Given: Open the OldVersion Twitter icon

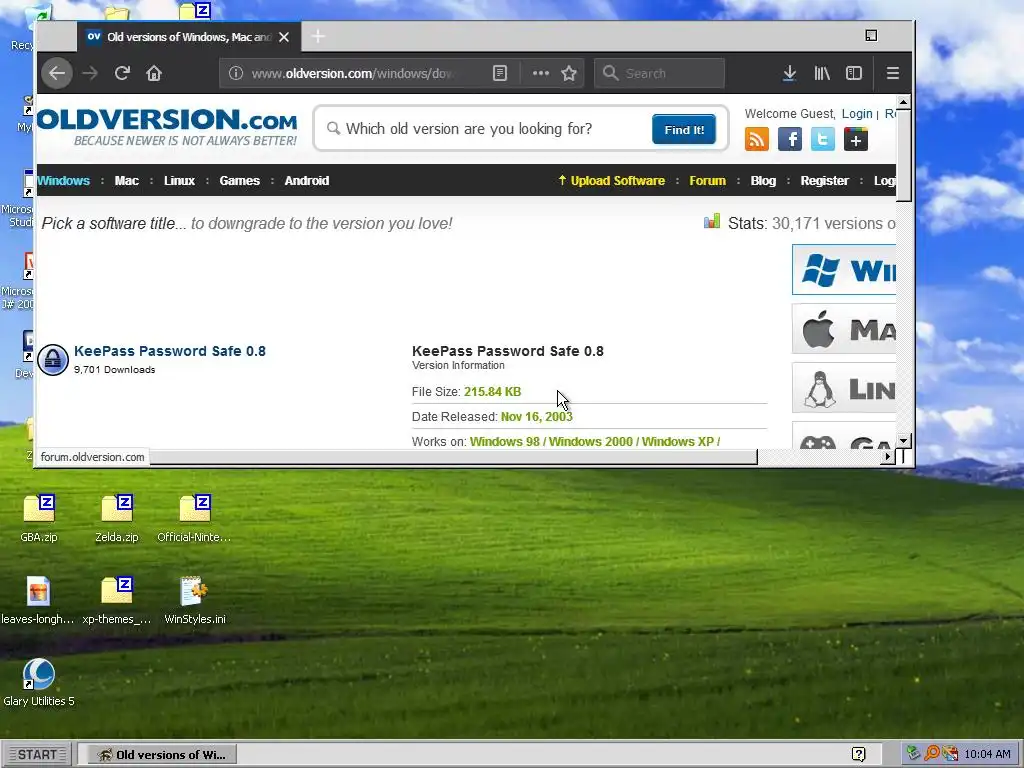Looking at the screenshot, I should tap(823, 139).
